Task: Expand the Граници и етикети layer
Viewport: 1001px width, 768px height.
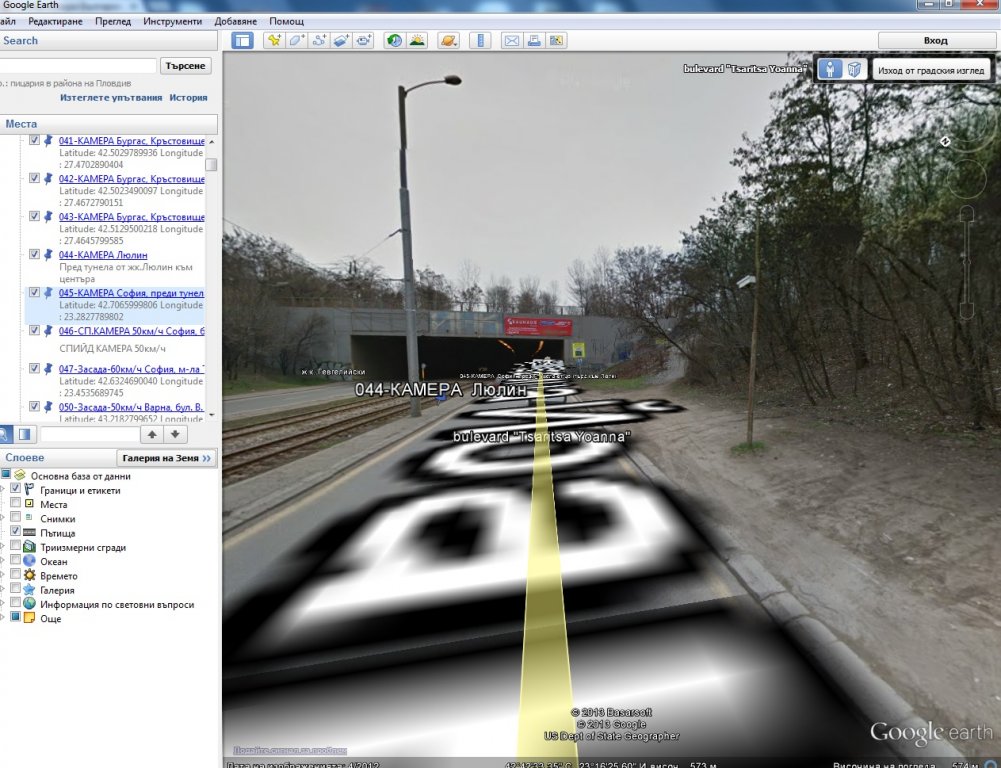Action: 4,490
